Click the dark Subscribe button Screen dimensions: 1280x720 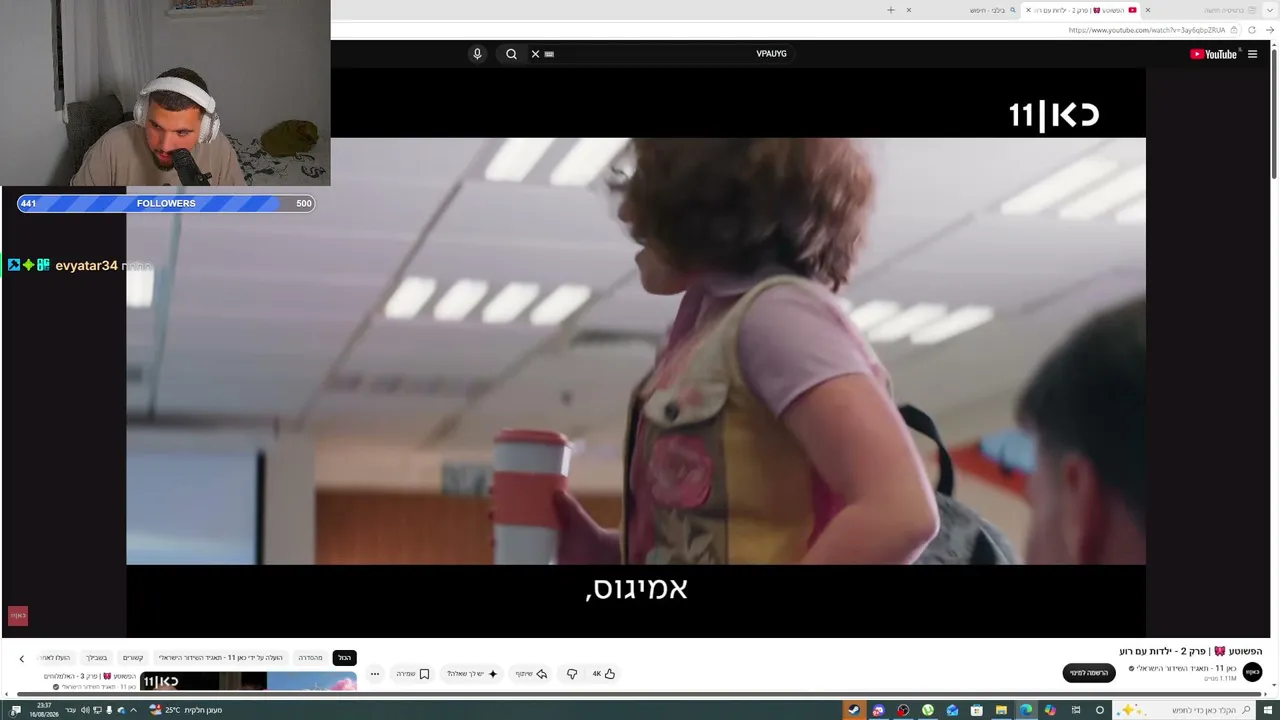tap(1089, 673)
